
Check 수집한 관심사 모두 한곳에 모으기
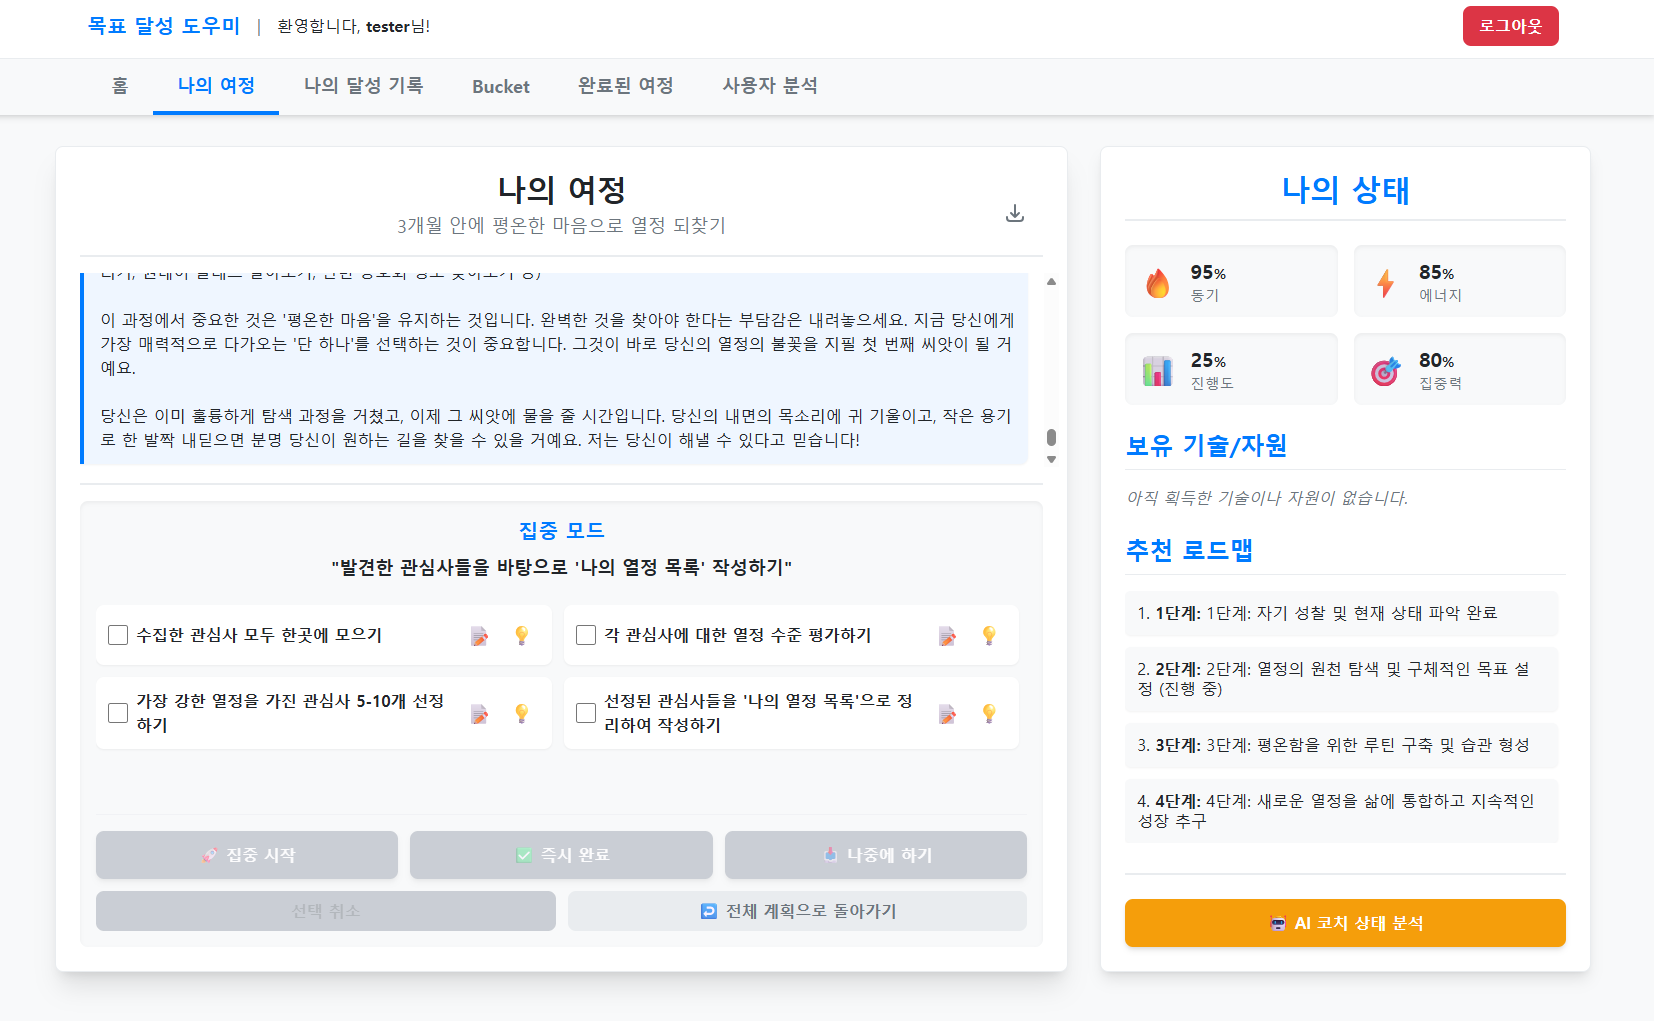click(118, 635)
